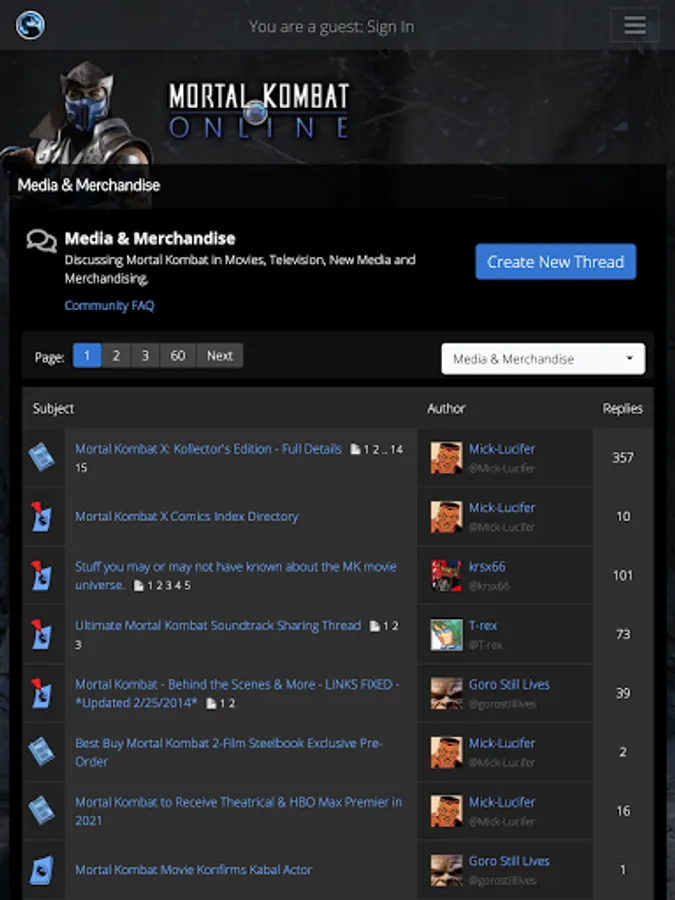
Task: Open page 3 of Soundtrack Sharing Thread
Action: (78, 645)
